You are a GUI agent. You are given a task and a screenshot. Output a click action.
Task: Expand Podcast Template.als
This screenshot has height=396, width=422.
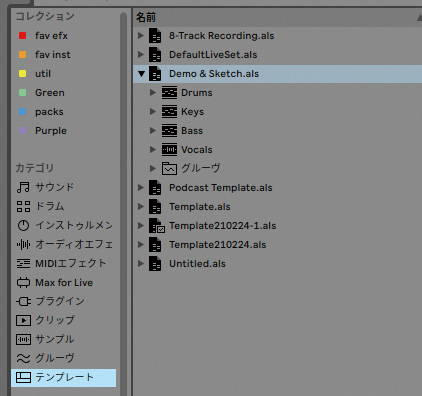click(x=141, y=187)
